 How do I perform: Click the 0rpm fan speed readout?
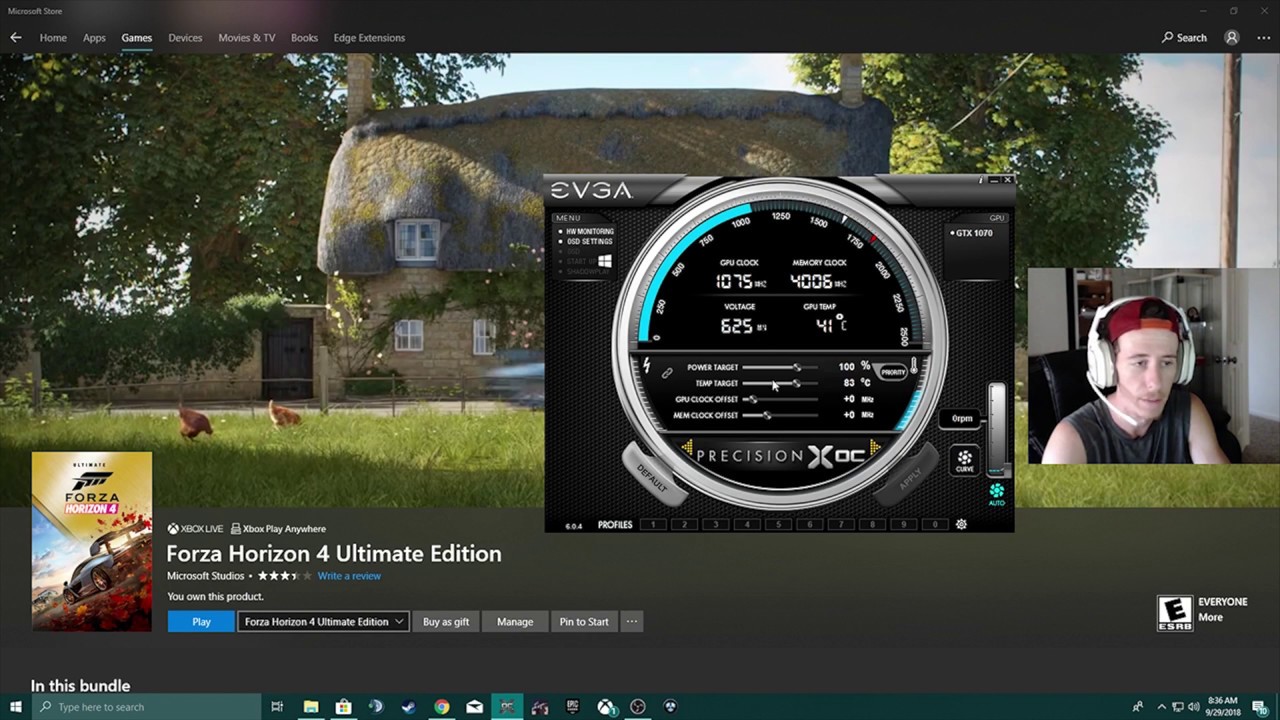click(x=962, y=418)
